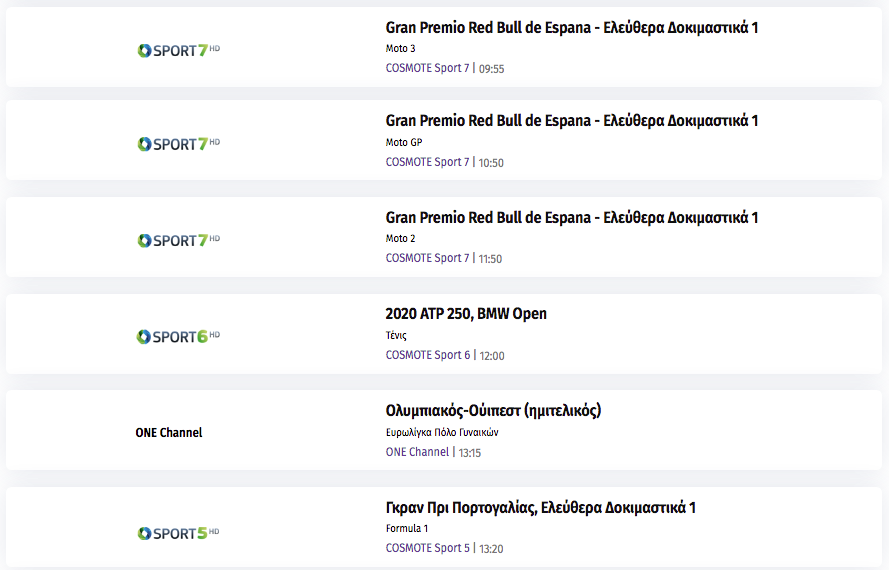Select the Moto 3 Gran Premio title
Screen dimensions: 889x570
tap(572, 28)
